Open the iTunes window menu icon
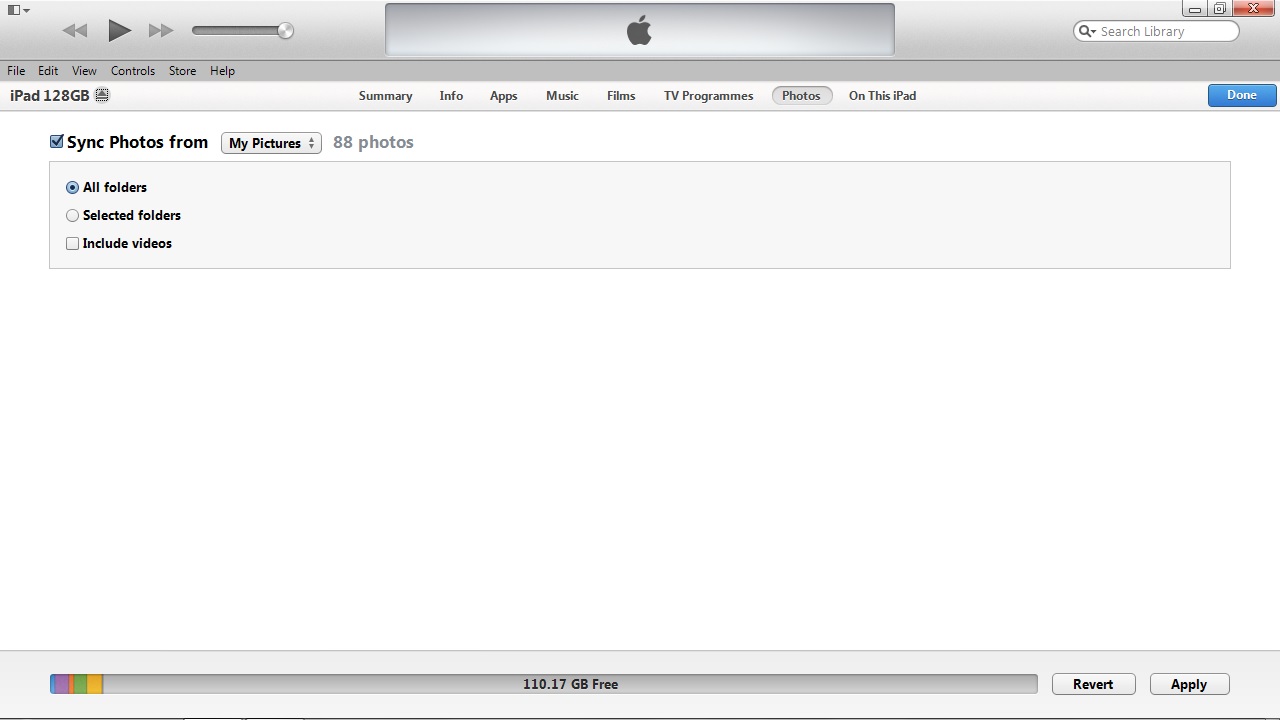1280x720 pixels. click(18, 10)
